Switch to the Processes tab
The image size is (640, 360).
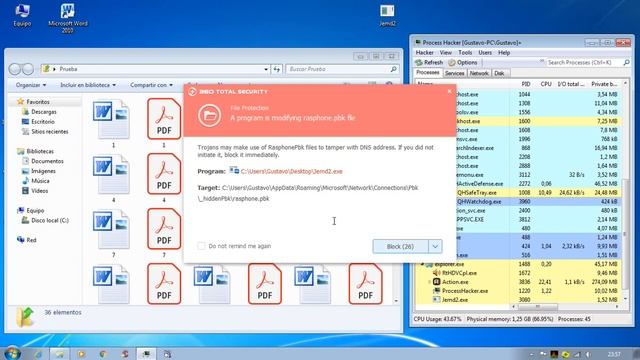pyautogui.click(x=428, y=73)
